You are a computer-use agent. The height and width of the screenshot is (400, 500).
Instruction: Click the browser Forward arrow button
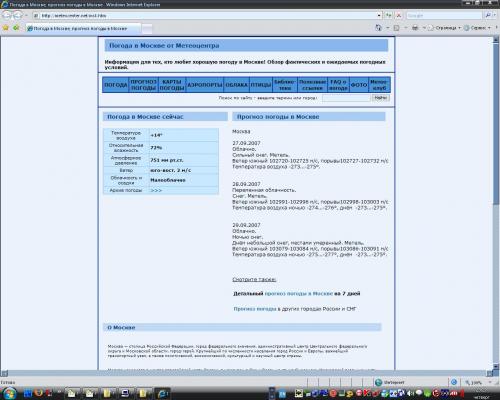pos(17,15)
